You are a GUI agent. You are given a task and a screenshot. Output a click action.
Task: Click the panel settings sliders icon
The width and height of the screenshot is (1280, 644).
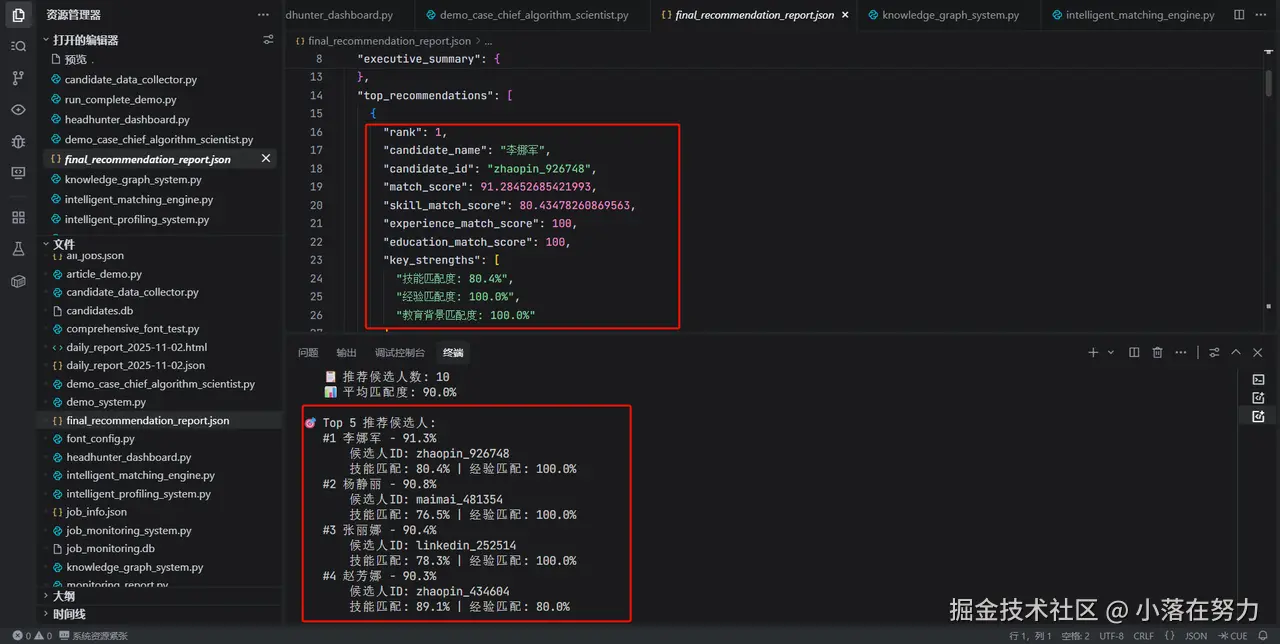[x=1214, y=352]
